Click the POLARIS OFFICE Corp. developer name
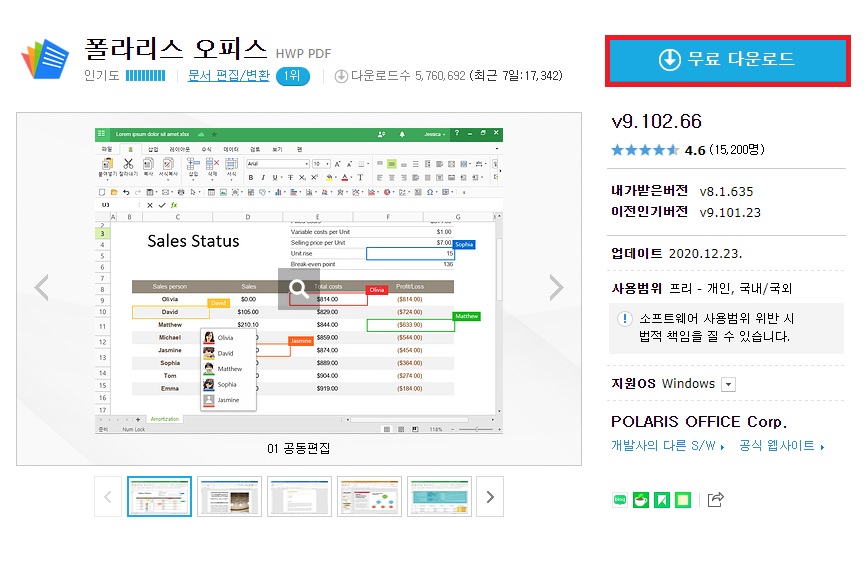This screenshot has height=564, width=868. 699,422
